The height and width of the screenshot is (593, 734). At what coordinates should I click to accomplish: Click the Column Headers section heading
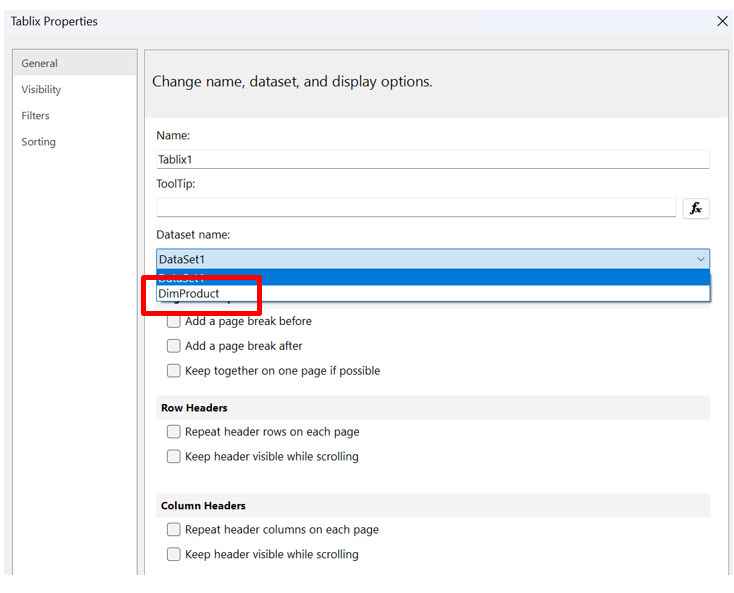tap(203, 505)
